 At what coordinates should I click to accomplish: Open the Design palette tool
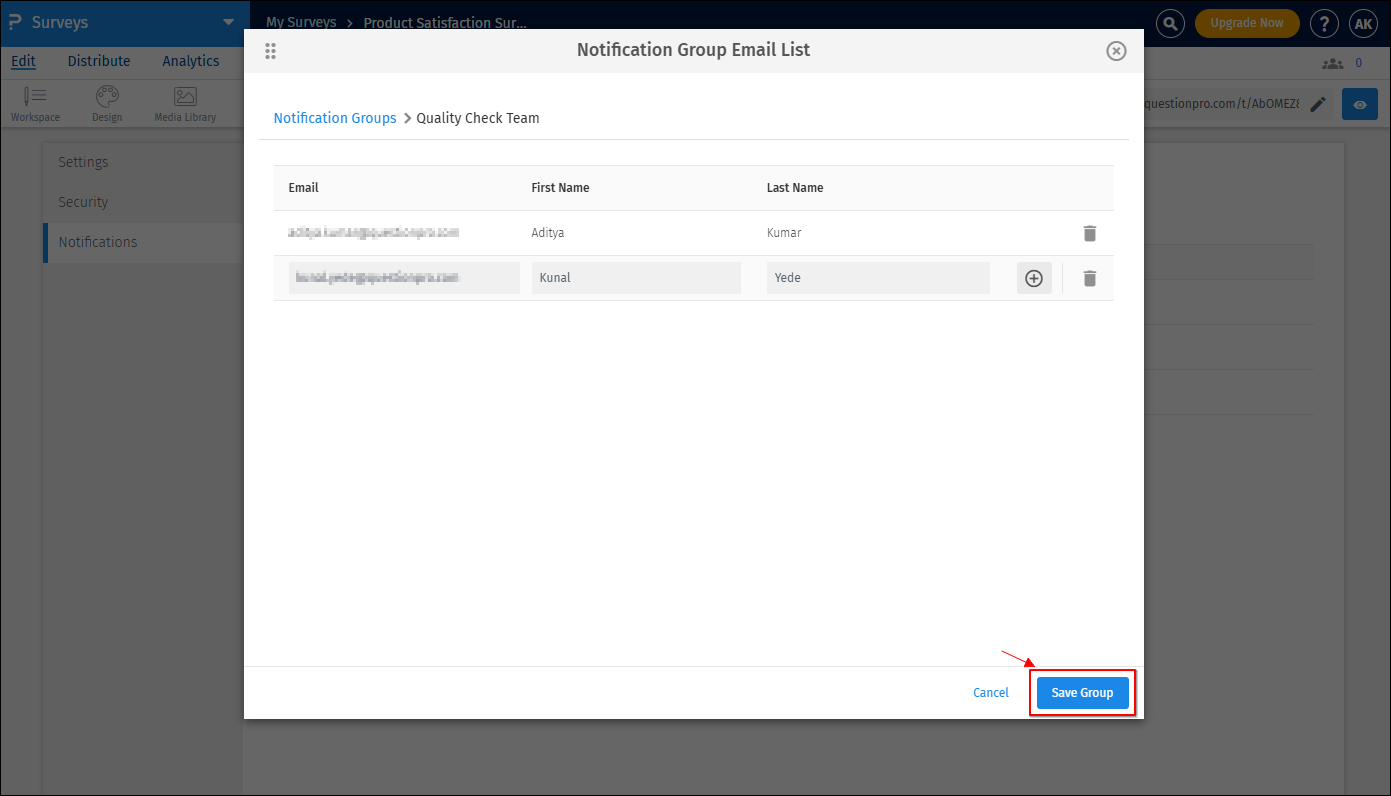[107, 104]
